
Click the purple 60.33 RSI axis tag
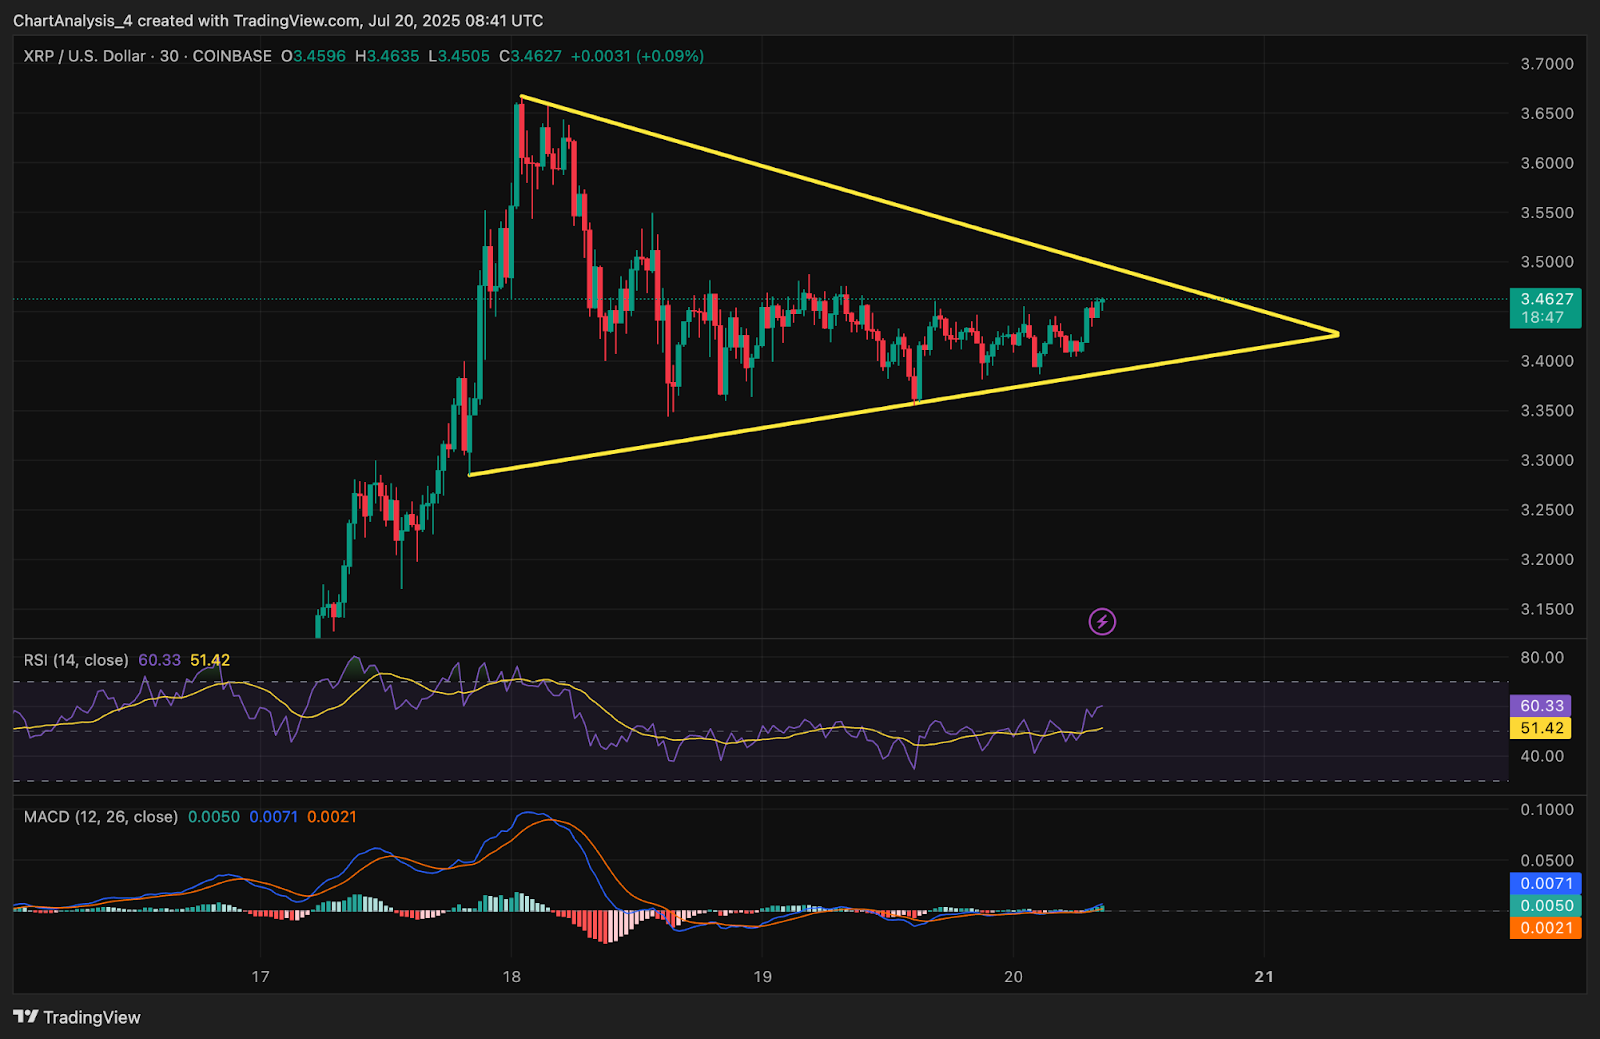[1540, 706]
